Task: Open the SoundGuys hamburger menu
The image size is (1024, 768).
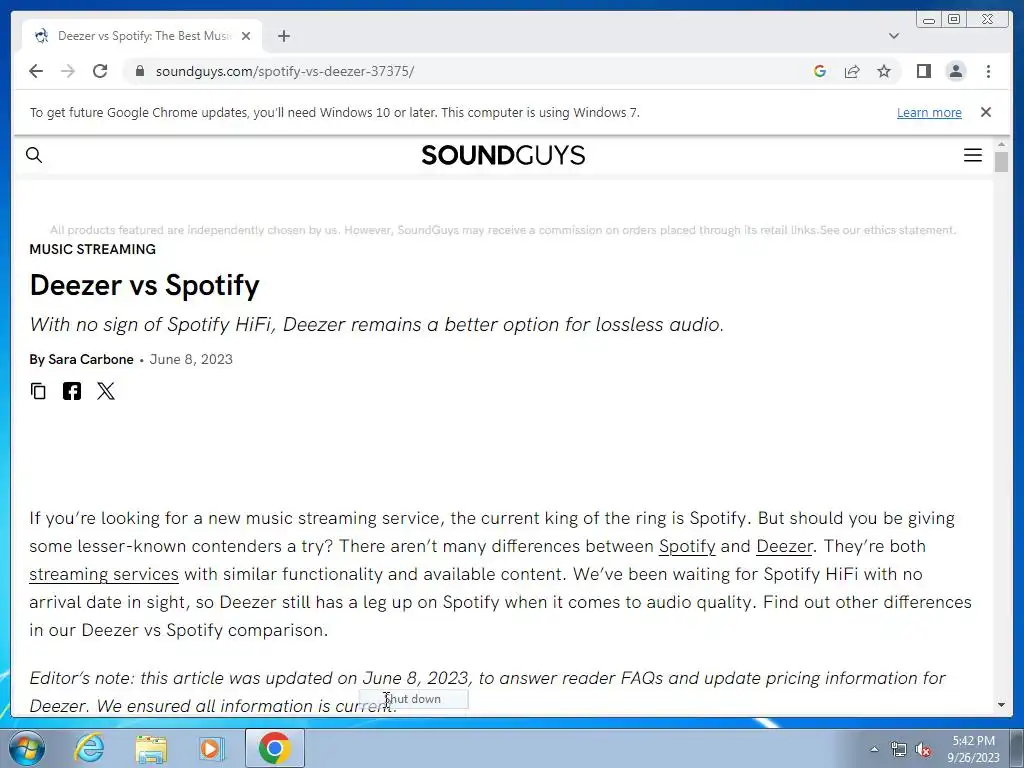Action: 972,155
